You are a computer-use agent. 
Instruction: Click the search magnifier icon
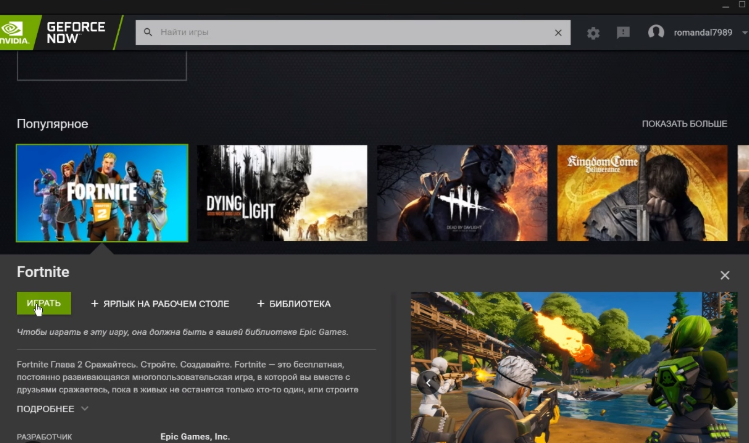148,32
